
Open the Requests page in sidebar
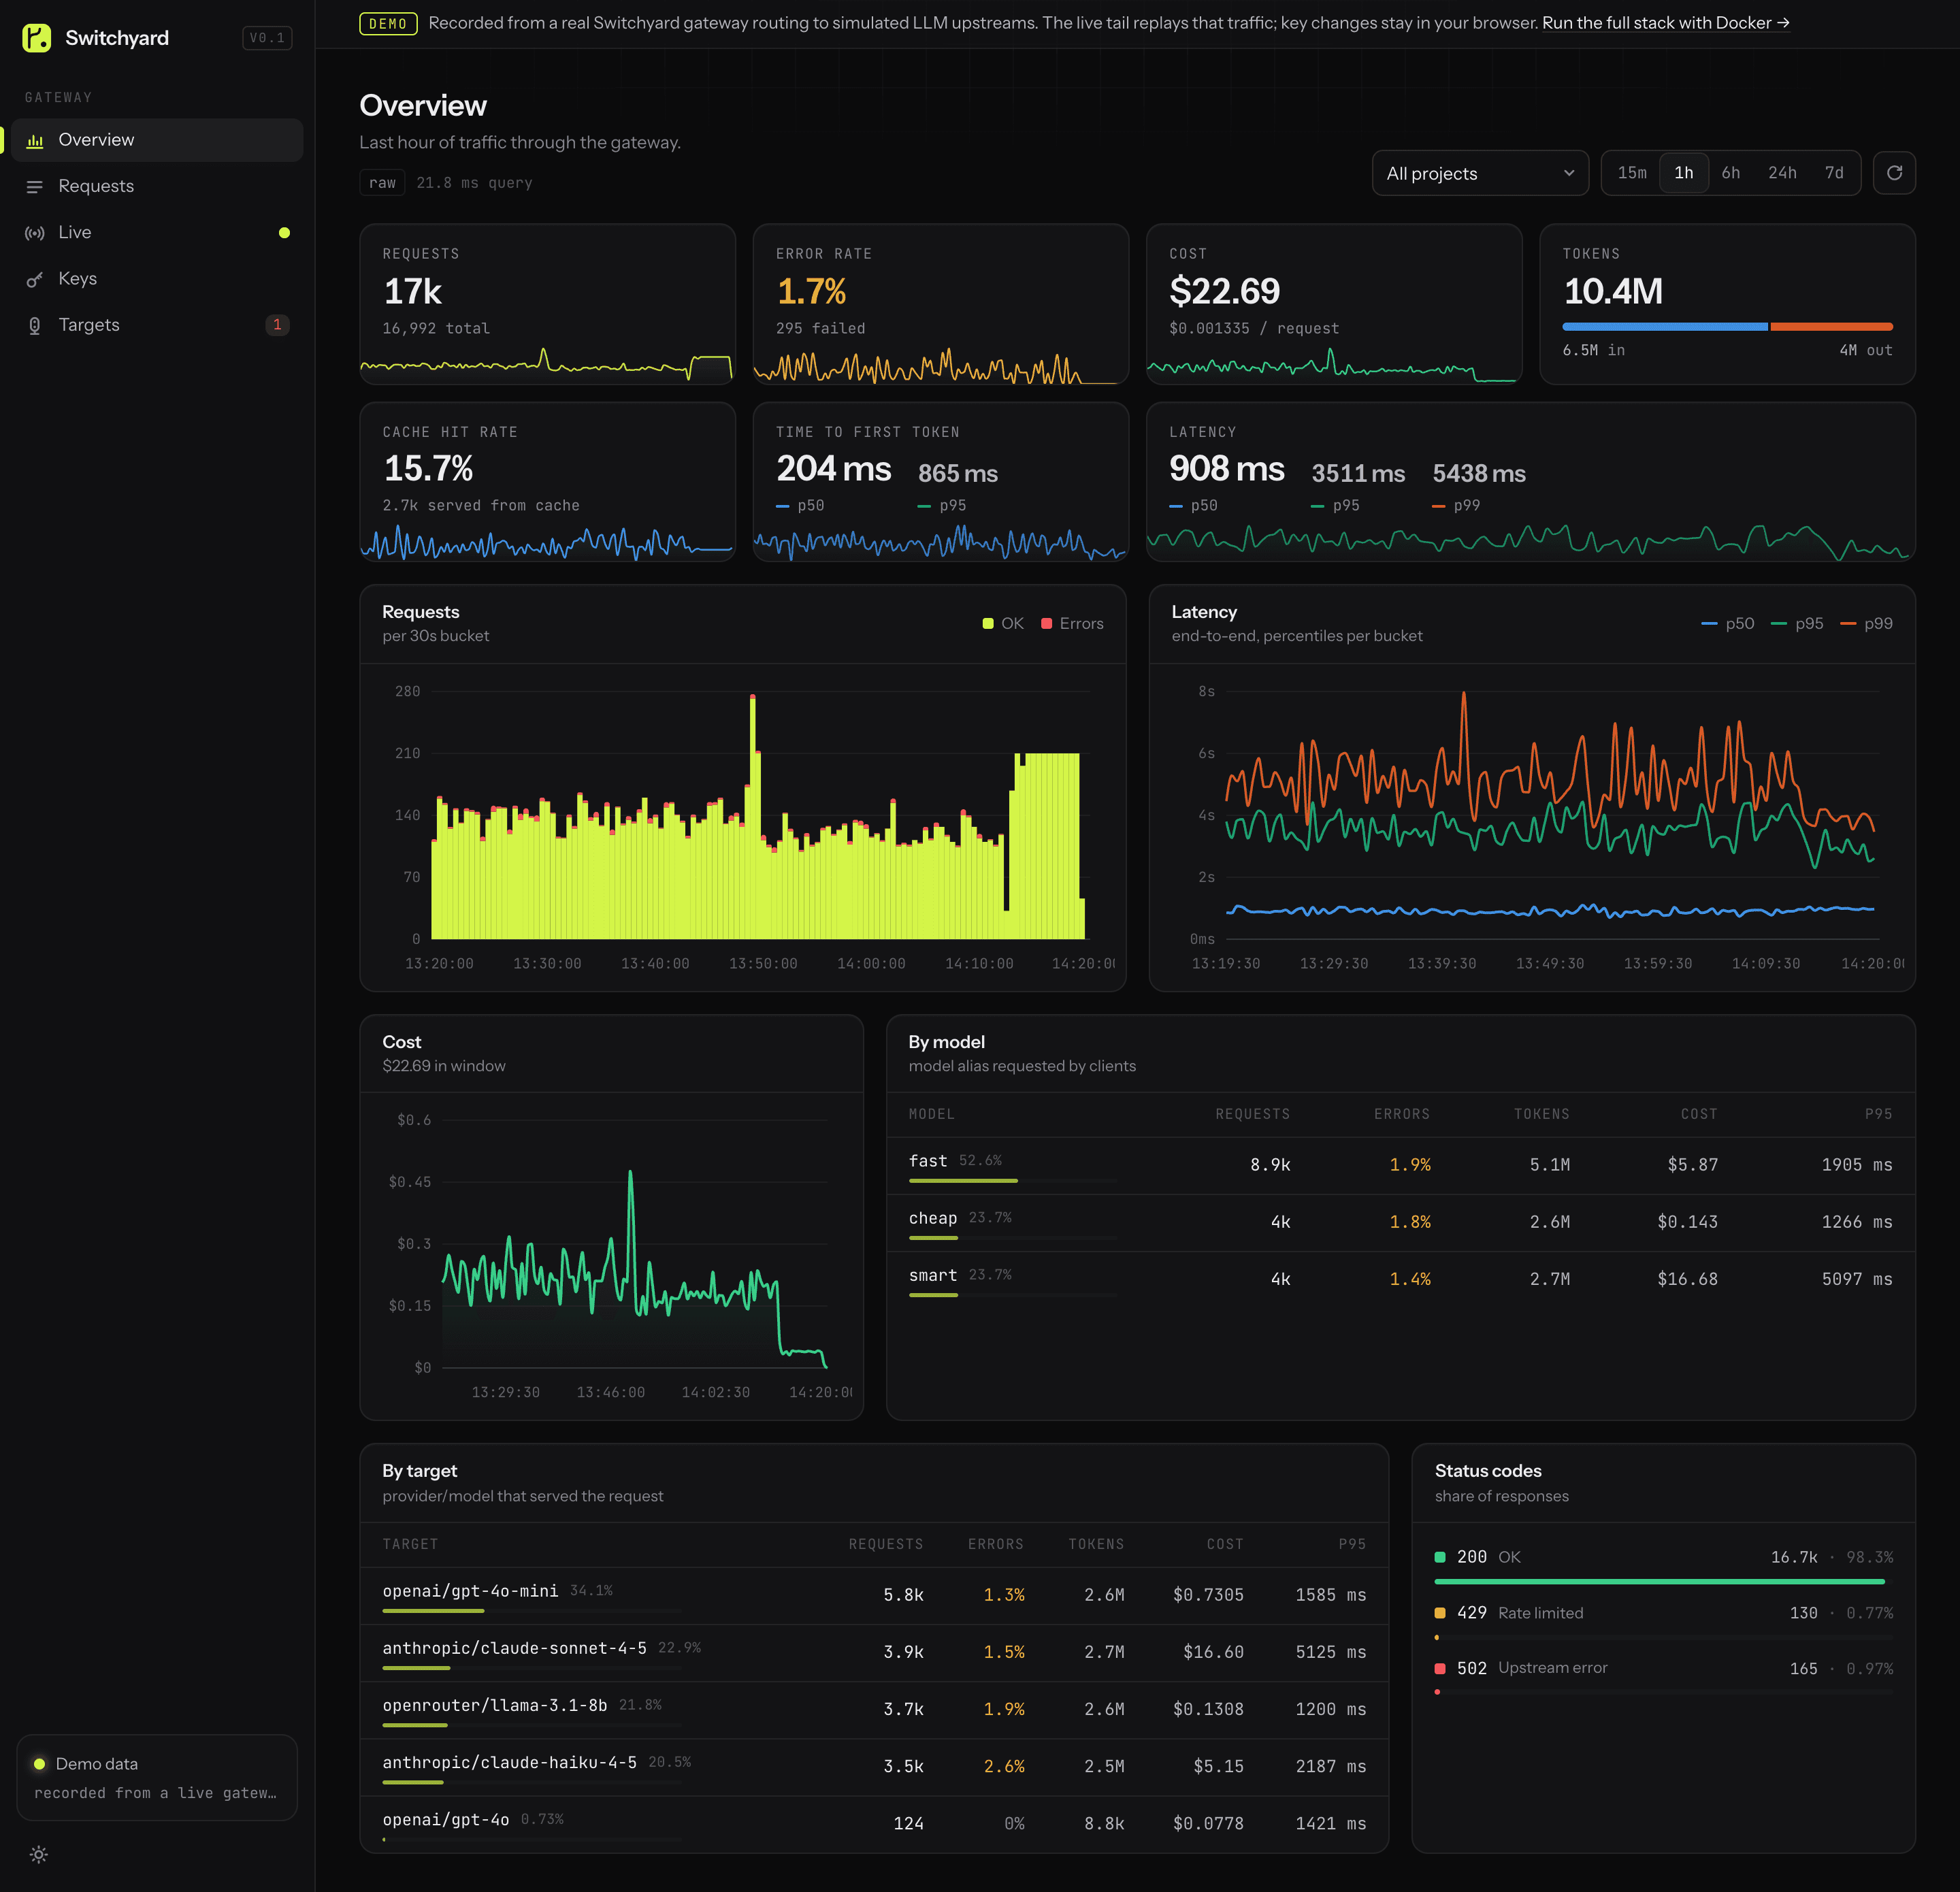pos(157,186)
